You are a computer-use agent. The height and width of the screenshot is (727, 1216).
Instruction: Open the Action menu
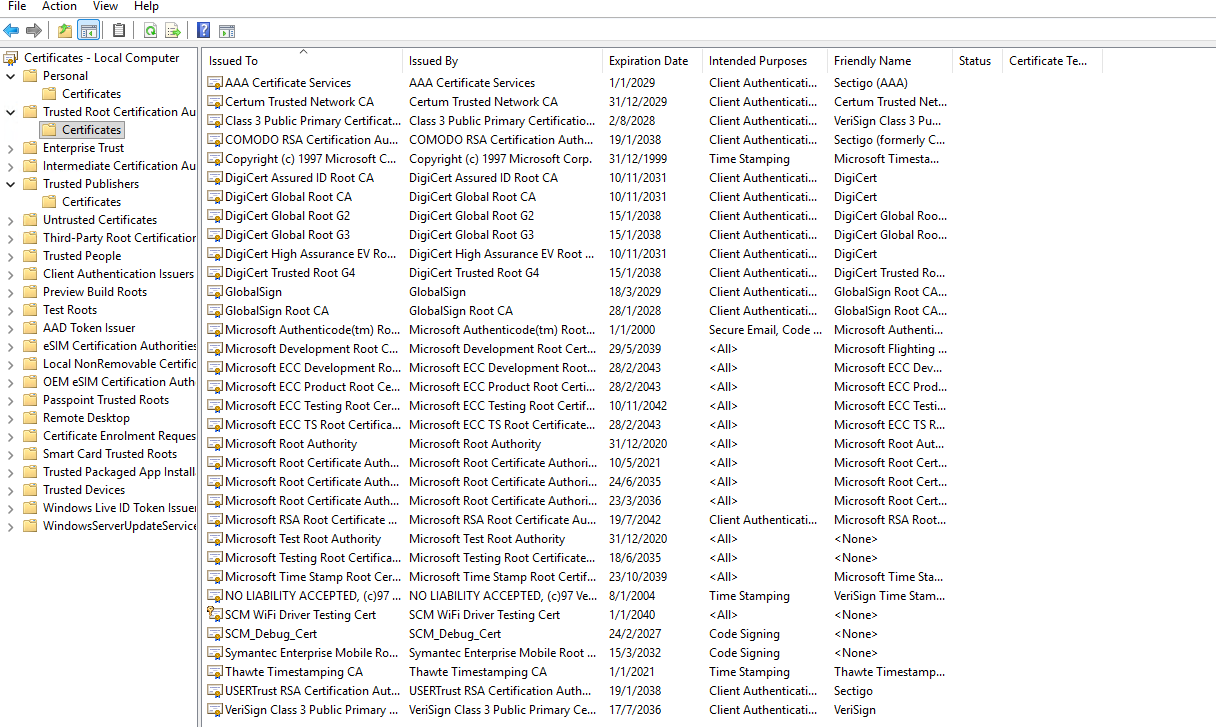[59, 6]
